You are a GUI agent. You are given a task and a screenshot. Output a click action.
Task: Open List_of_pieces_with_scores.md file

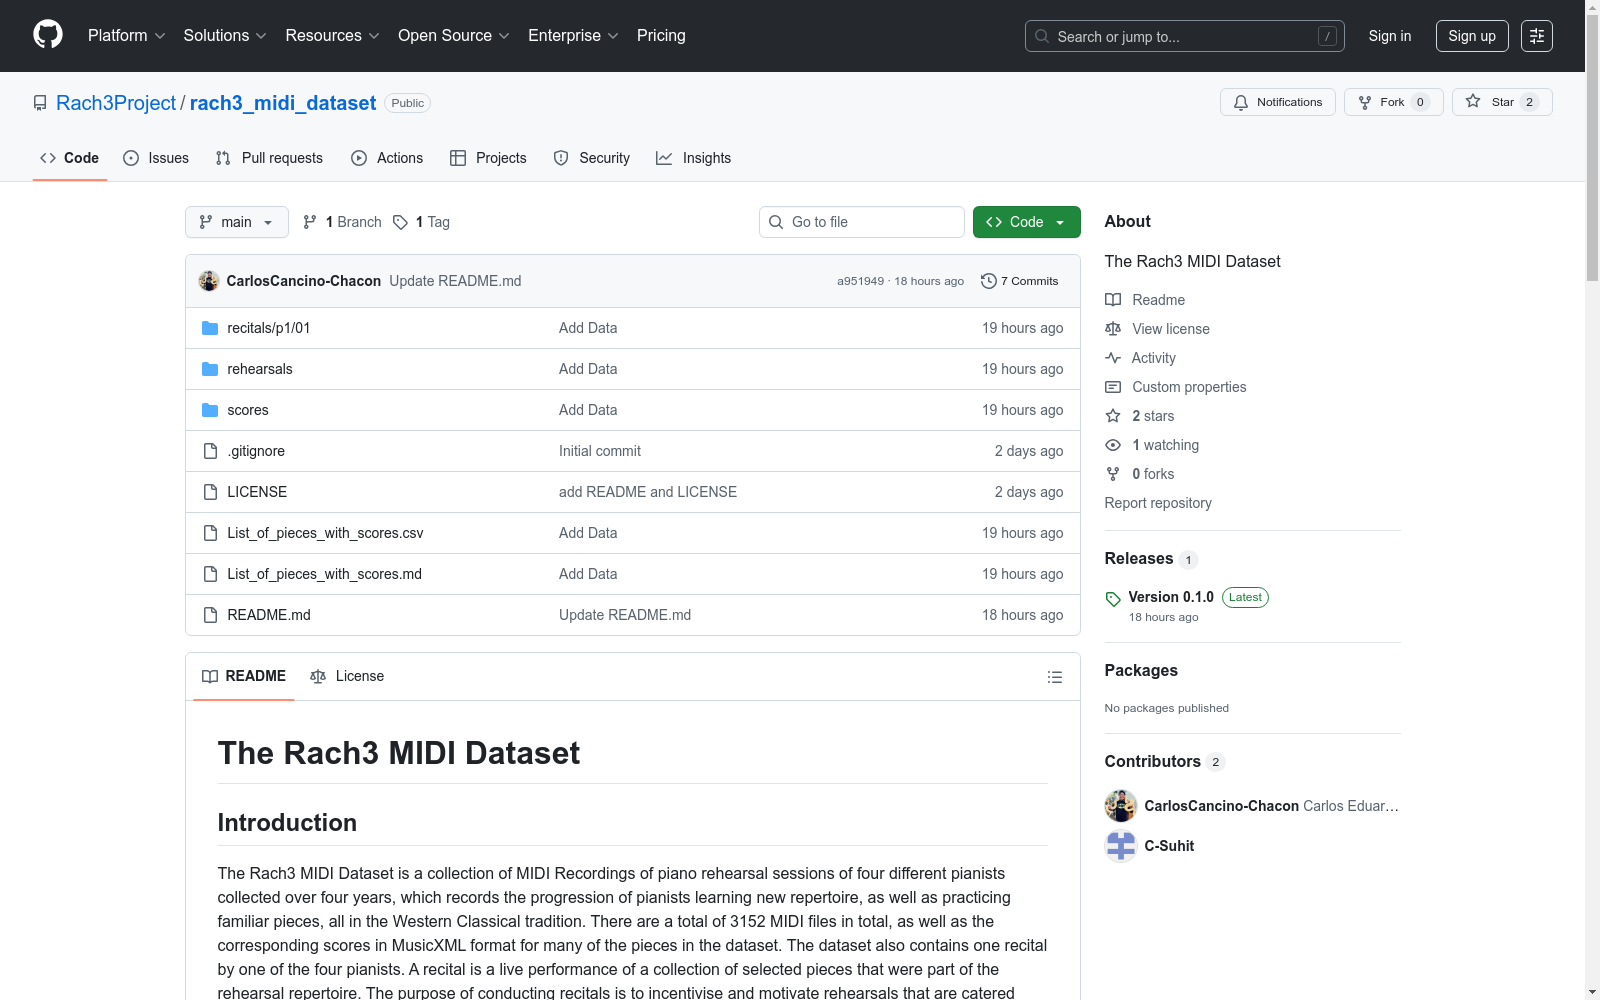(x=324, y=574)
